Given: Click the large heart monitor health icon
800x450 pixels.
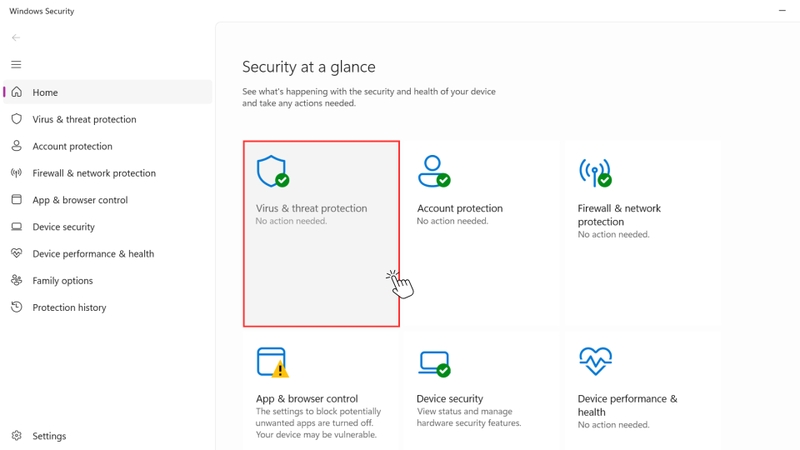Looking at the screenshot, I should click(x=595, y=361).
